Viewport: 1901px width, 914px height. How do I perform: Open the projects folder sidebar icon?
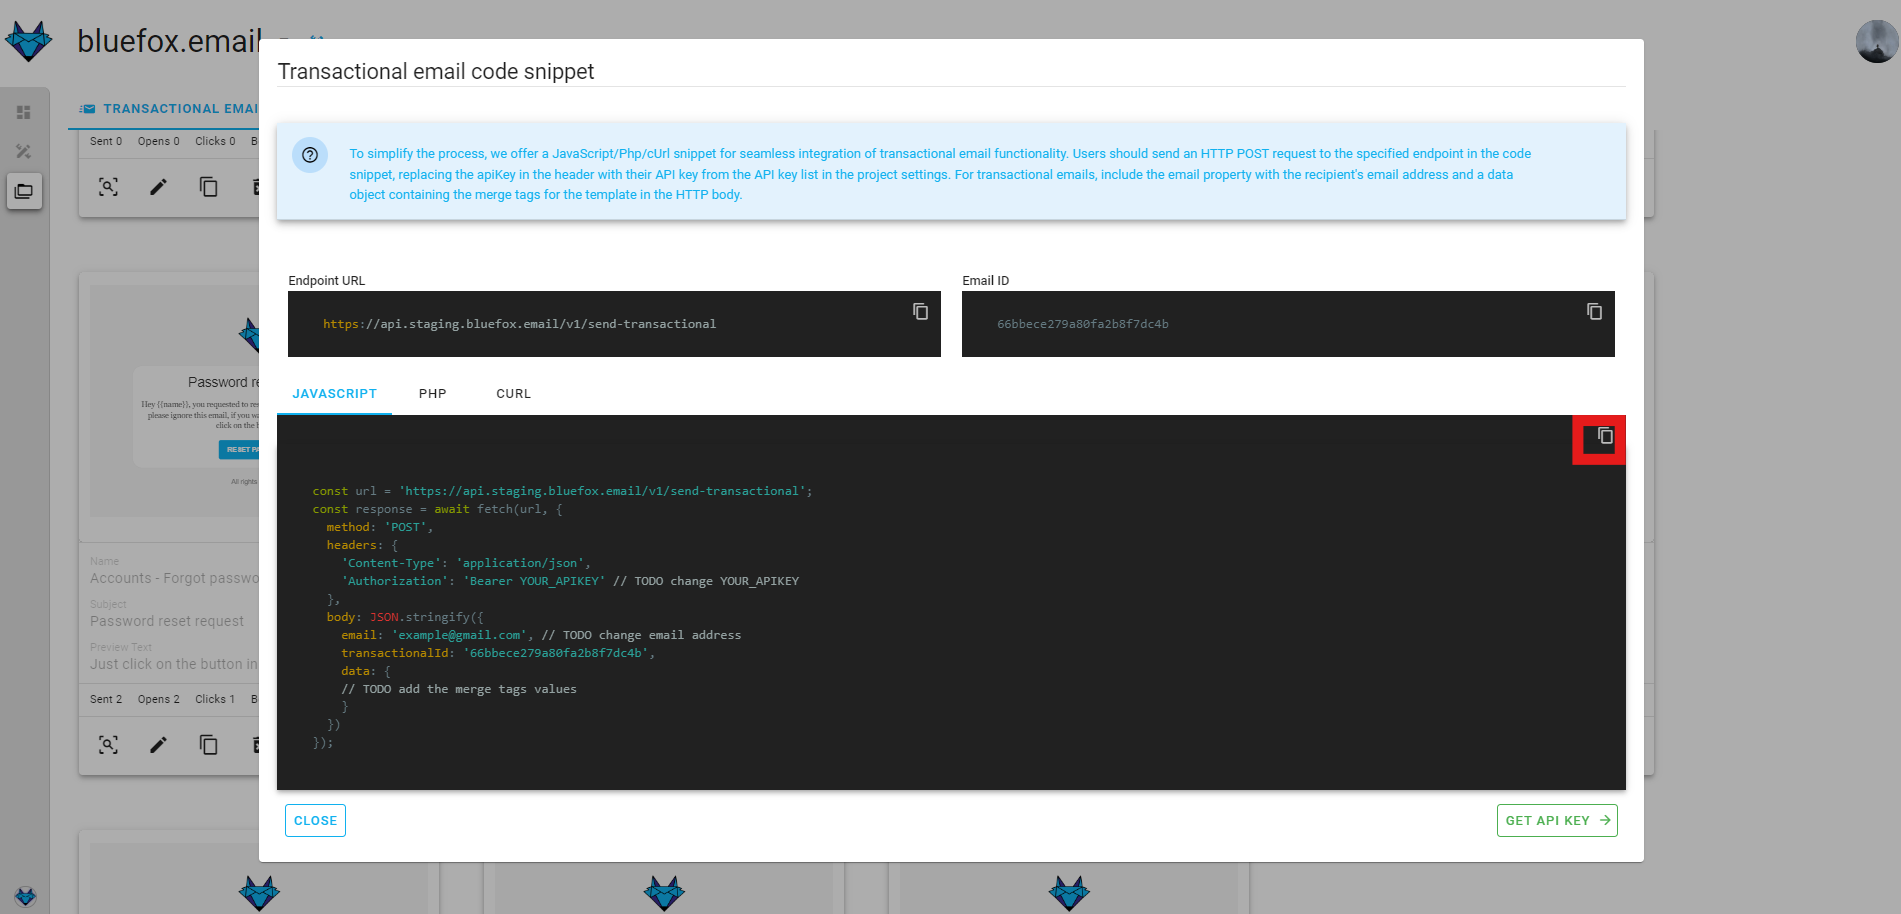click(24, 191)
